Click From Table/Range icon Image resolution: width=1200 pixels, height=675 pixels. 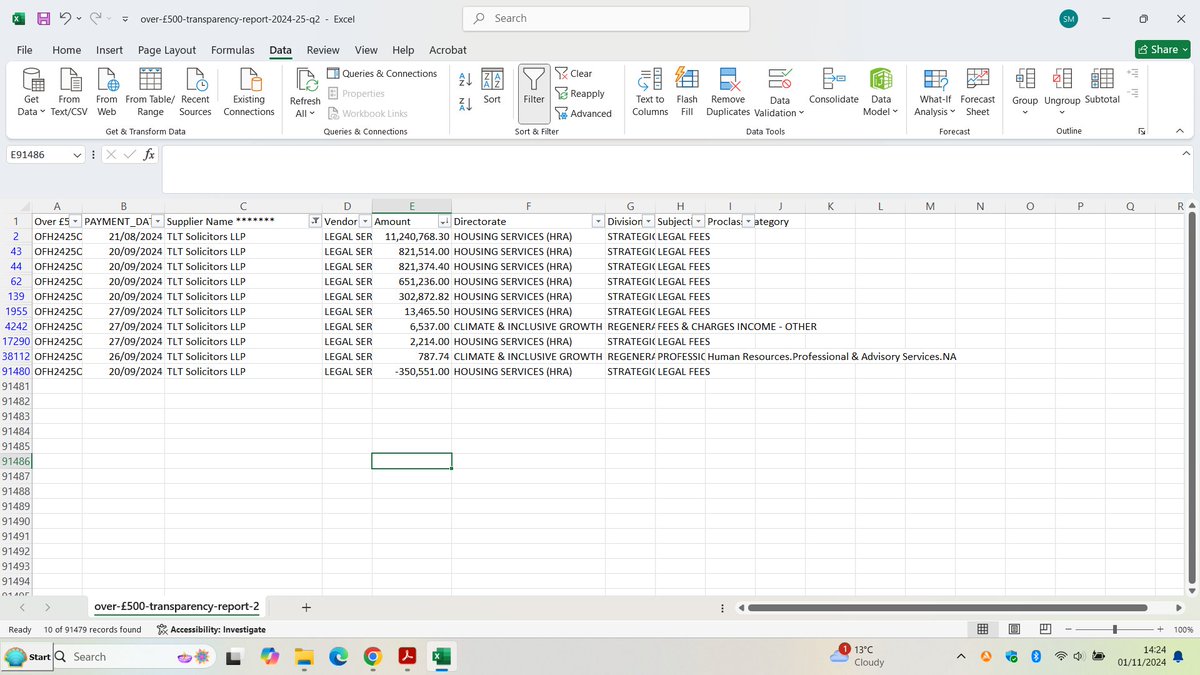click(150, 93)
